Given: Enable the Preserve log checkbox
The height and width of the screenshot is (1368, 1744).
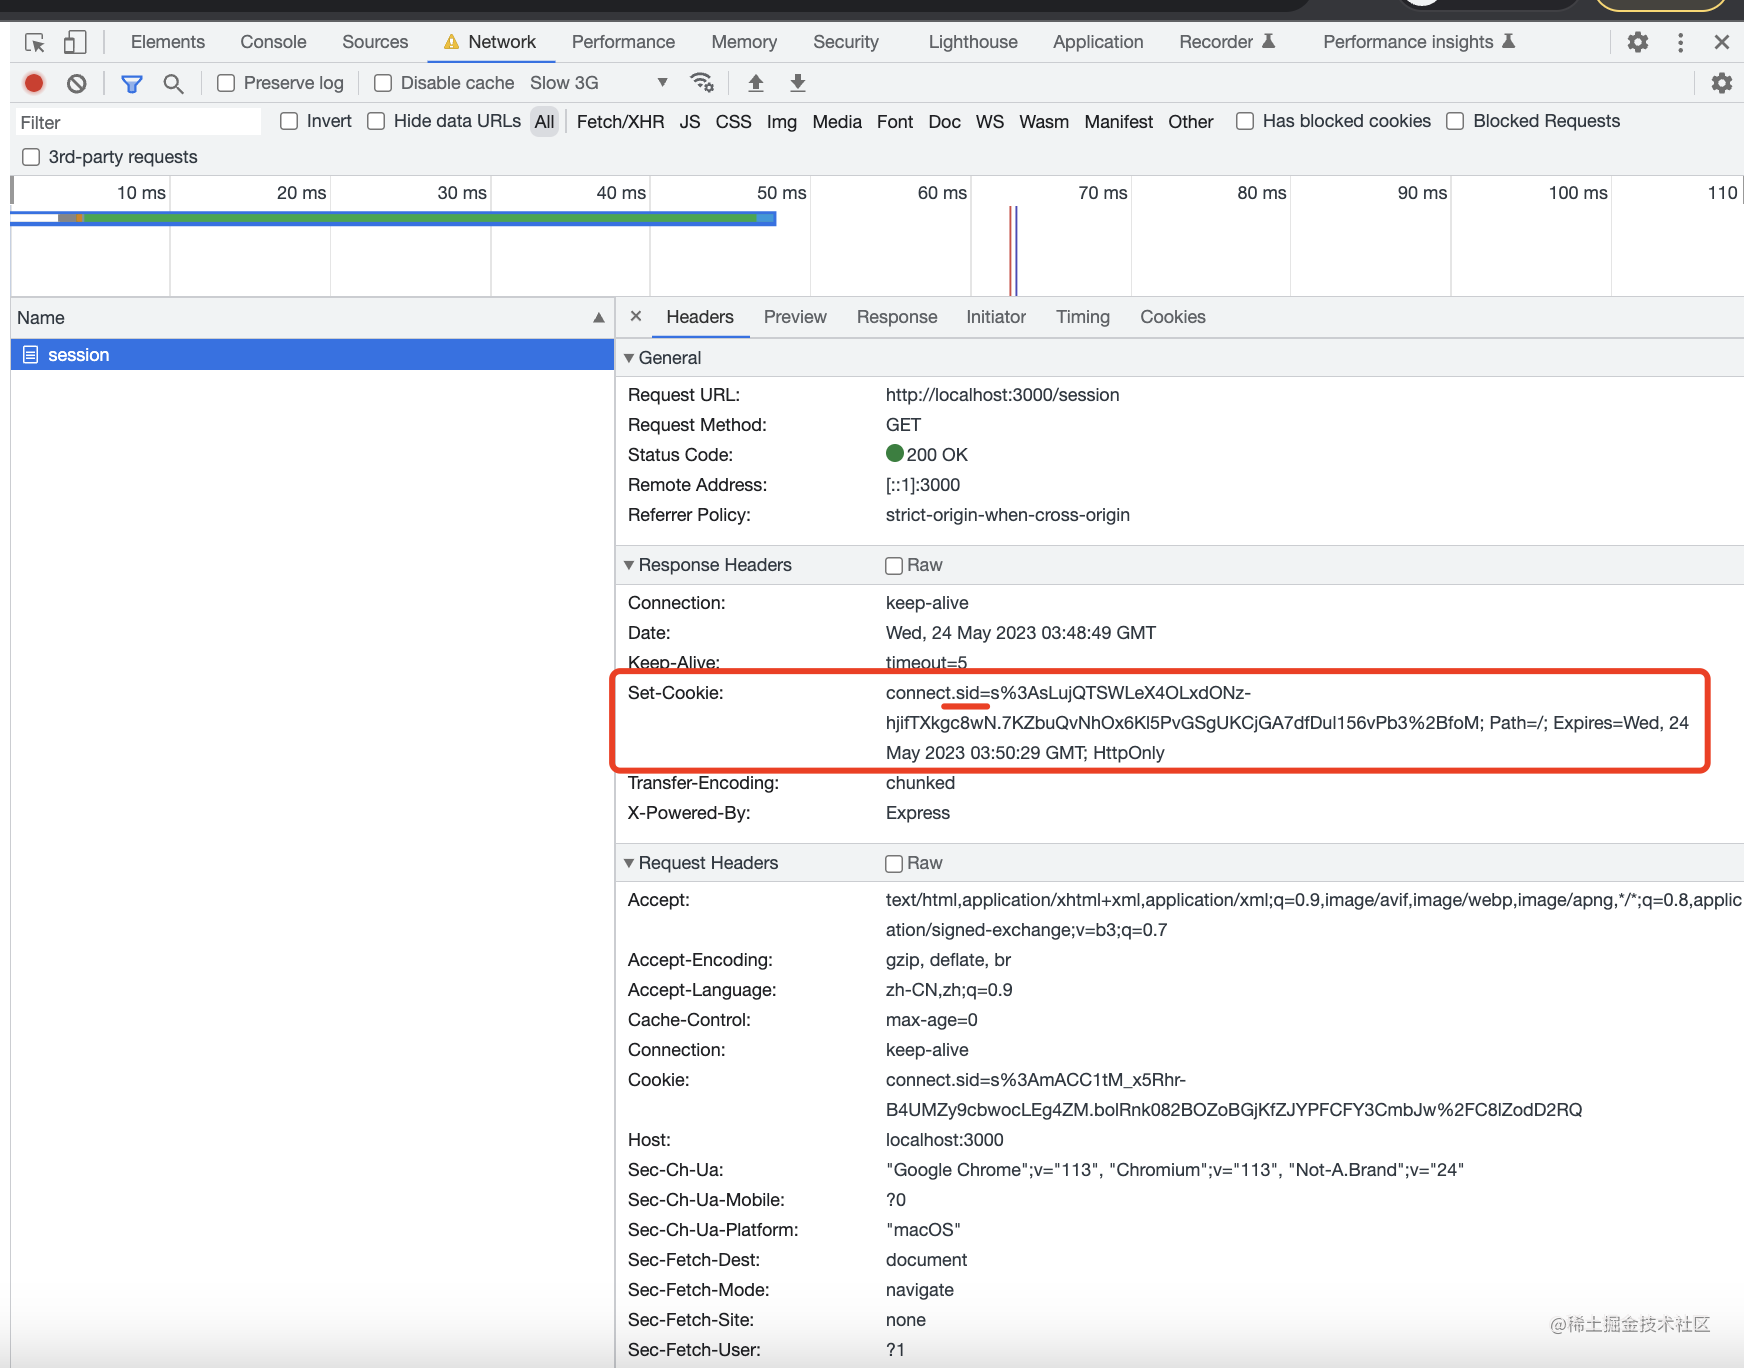Looking at the screenshot, I should [x=227, y=83].
